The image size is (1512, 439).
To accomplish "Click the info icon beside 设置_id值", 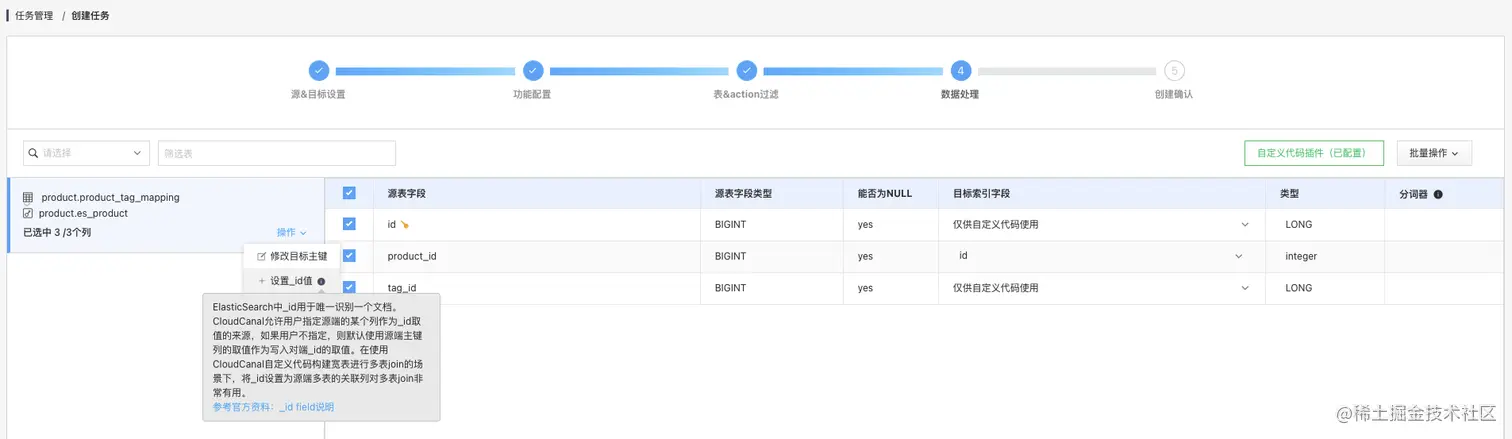I will point(321,281).
